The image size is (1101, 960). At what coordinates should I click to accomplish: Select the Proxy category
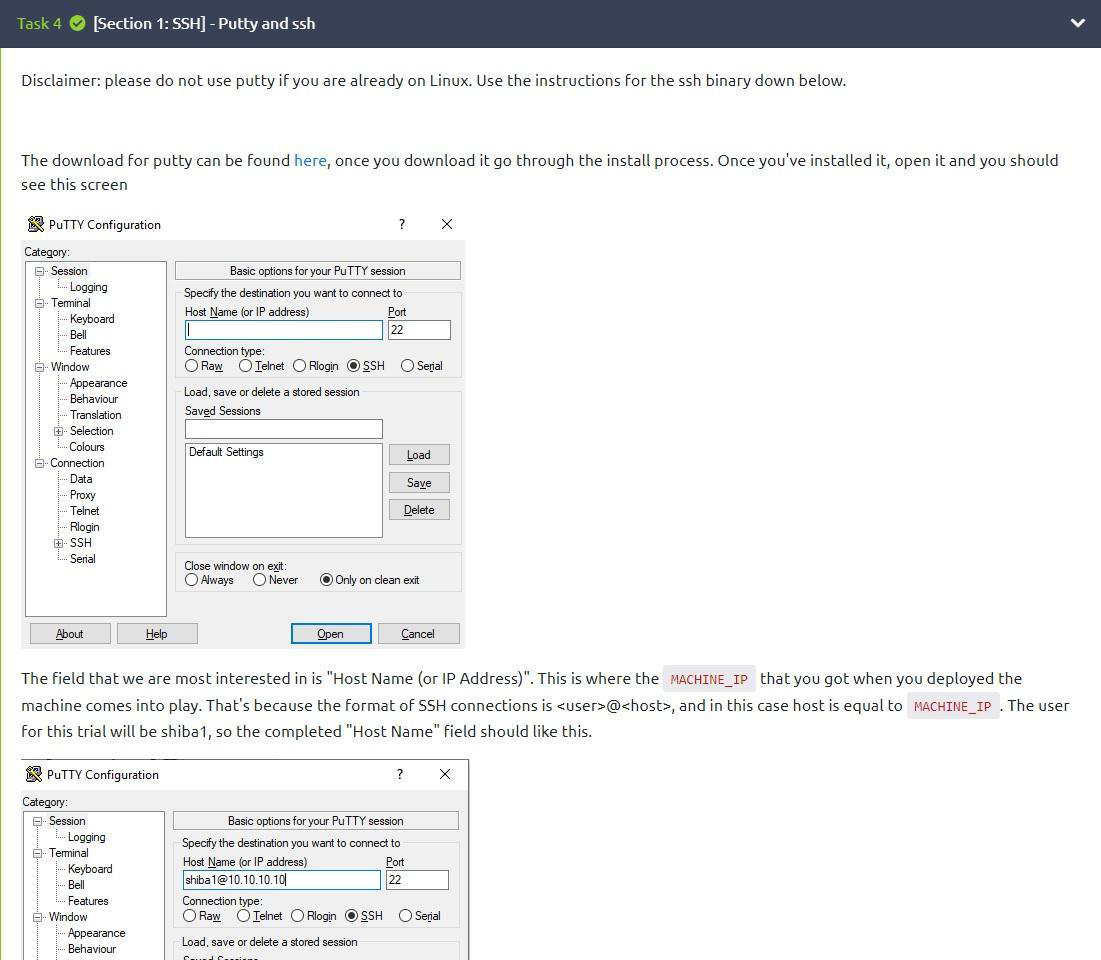82,495
